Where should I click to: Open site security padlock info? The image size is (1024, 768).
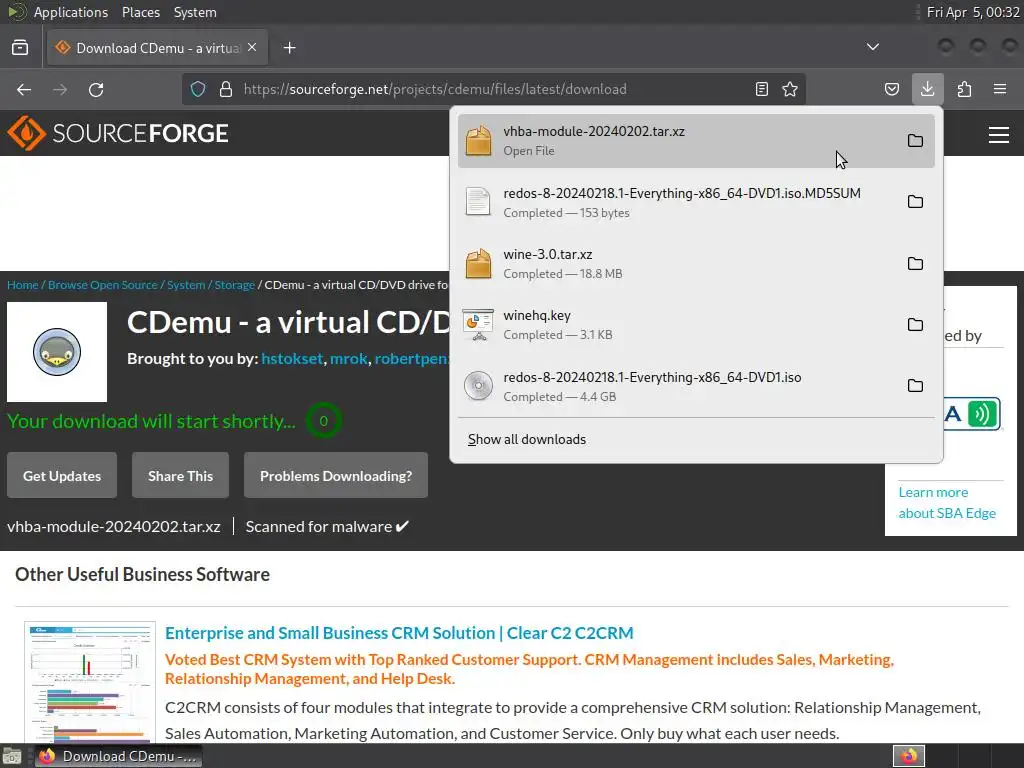[226, 89]
